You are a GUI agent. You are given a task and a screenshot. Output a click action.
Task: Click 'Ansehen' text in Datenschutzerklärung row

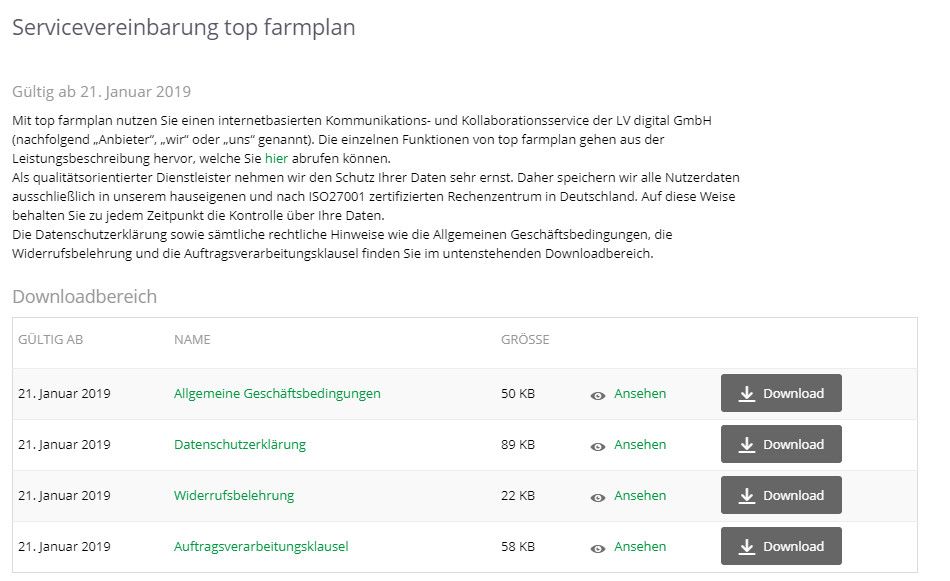640,444
